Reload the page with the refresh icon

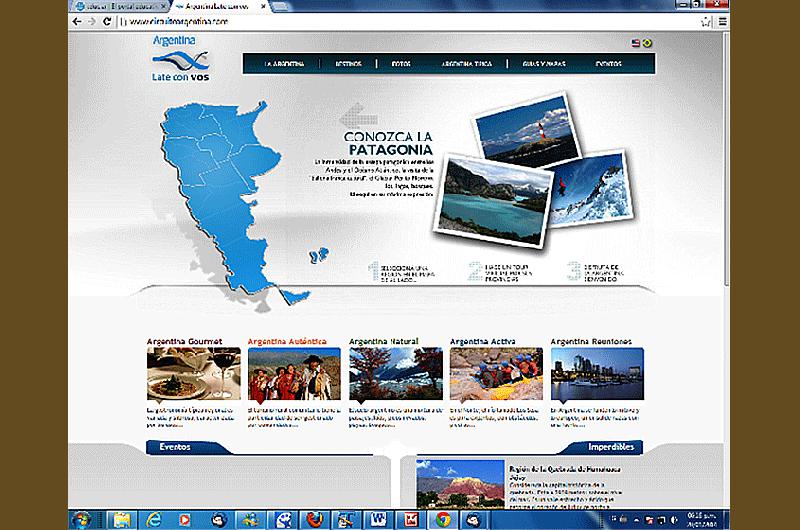tap(107, 21)
